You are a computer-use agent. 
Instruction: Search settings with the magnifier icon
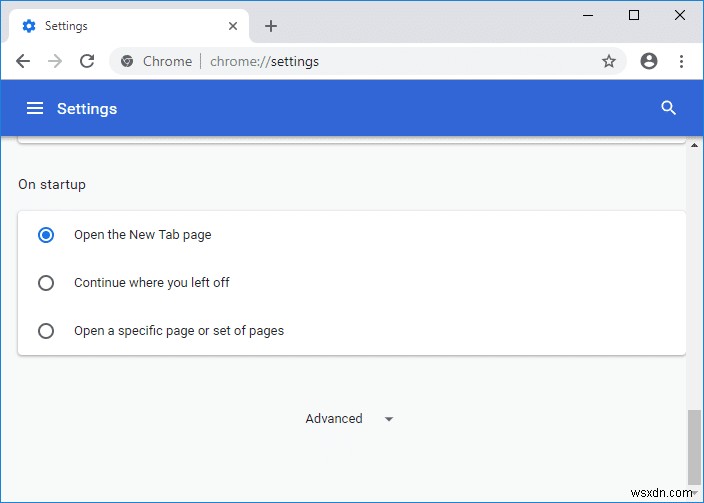669,108
